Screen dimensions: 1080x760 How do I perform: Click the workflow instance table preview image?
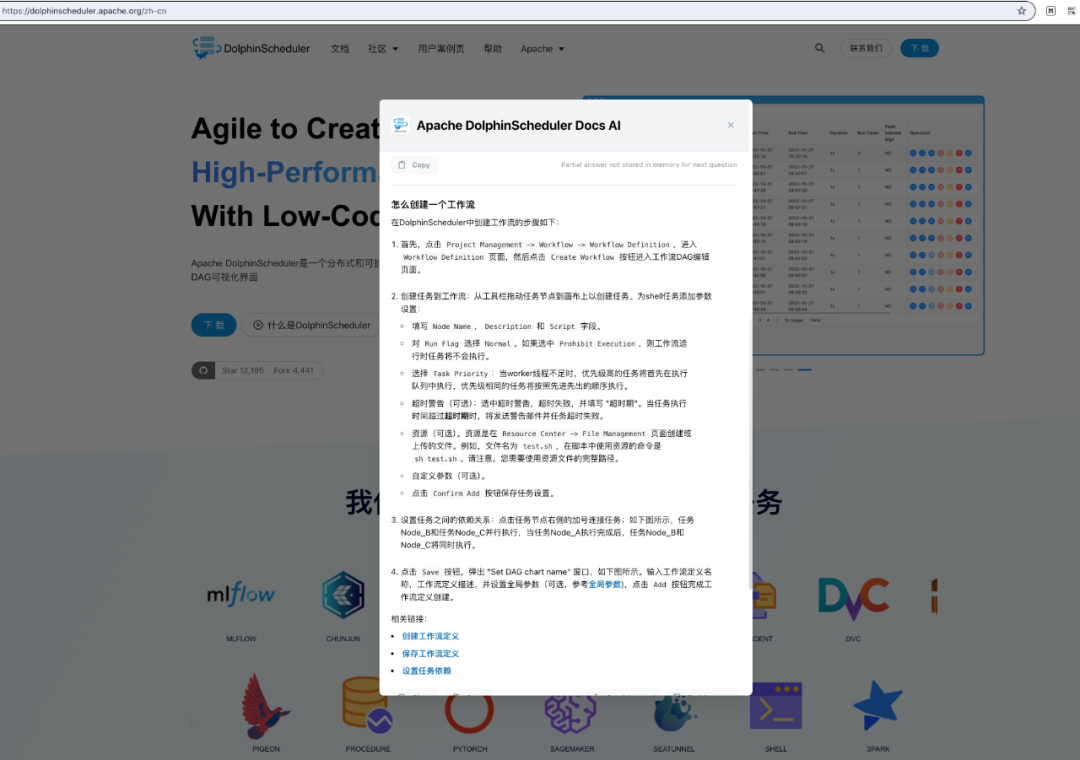click(868, 225)
